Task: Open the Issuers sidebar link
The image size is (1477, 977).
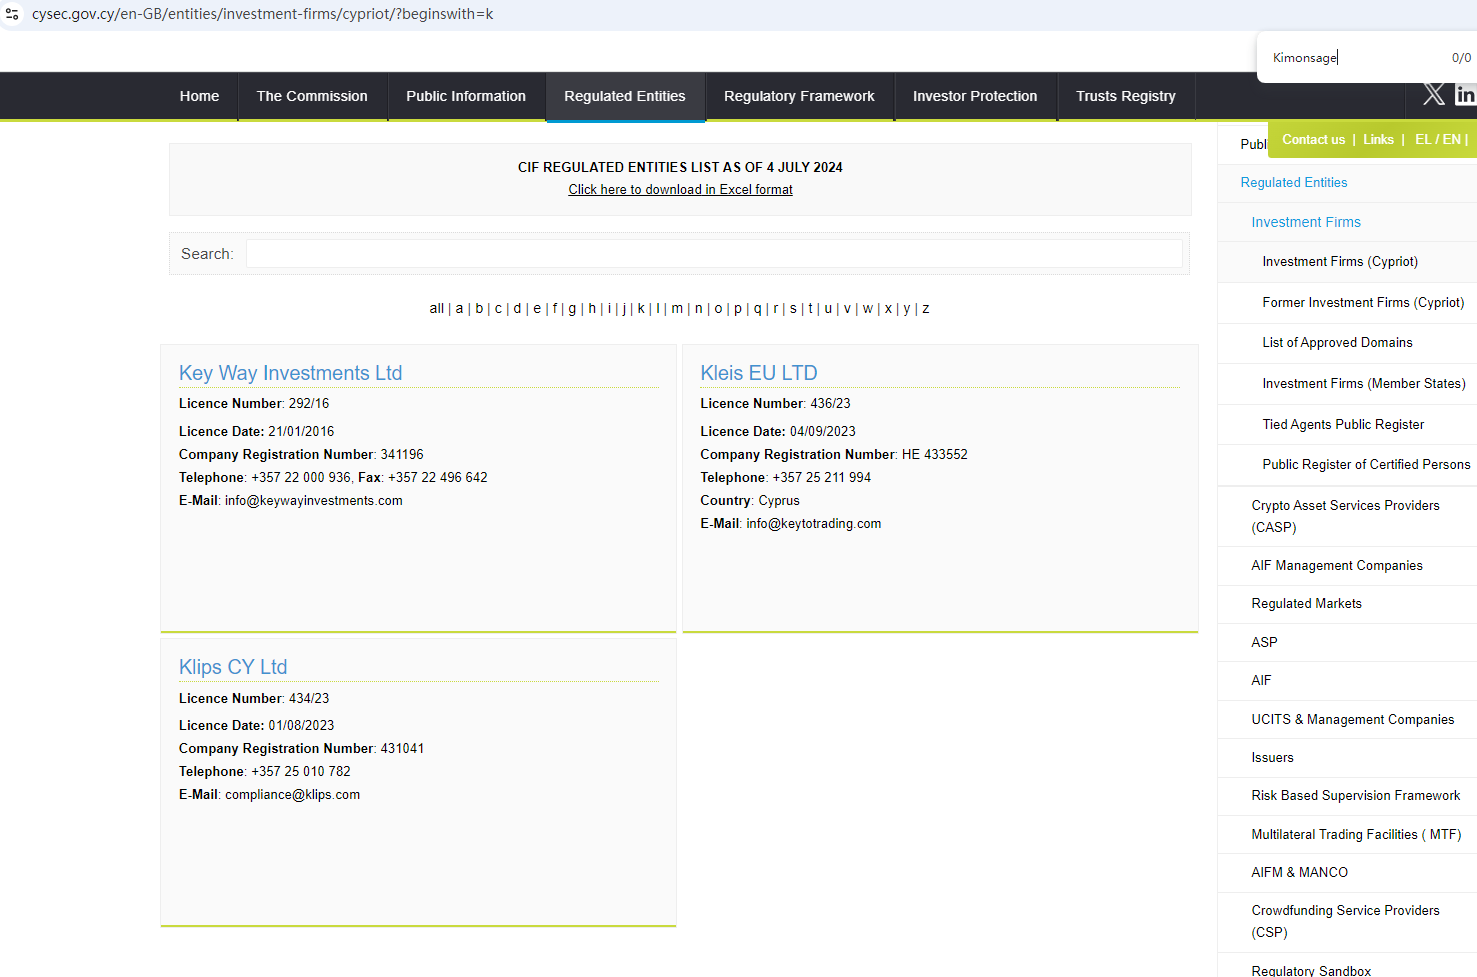Action: (1272, 758)
